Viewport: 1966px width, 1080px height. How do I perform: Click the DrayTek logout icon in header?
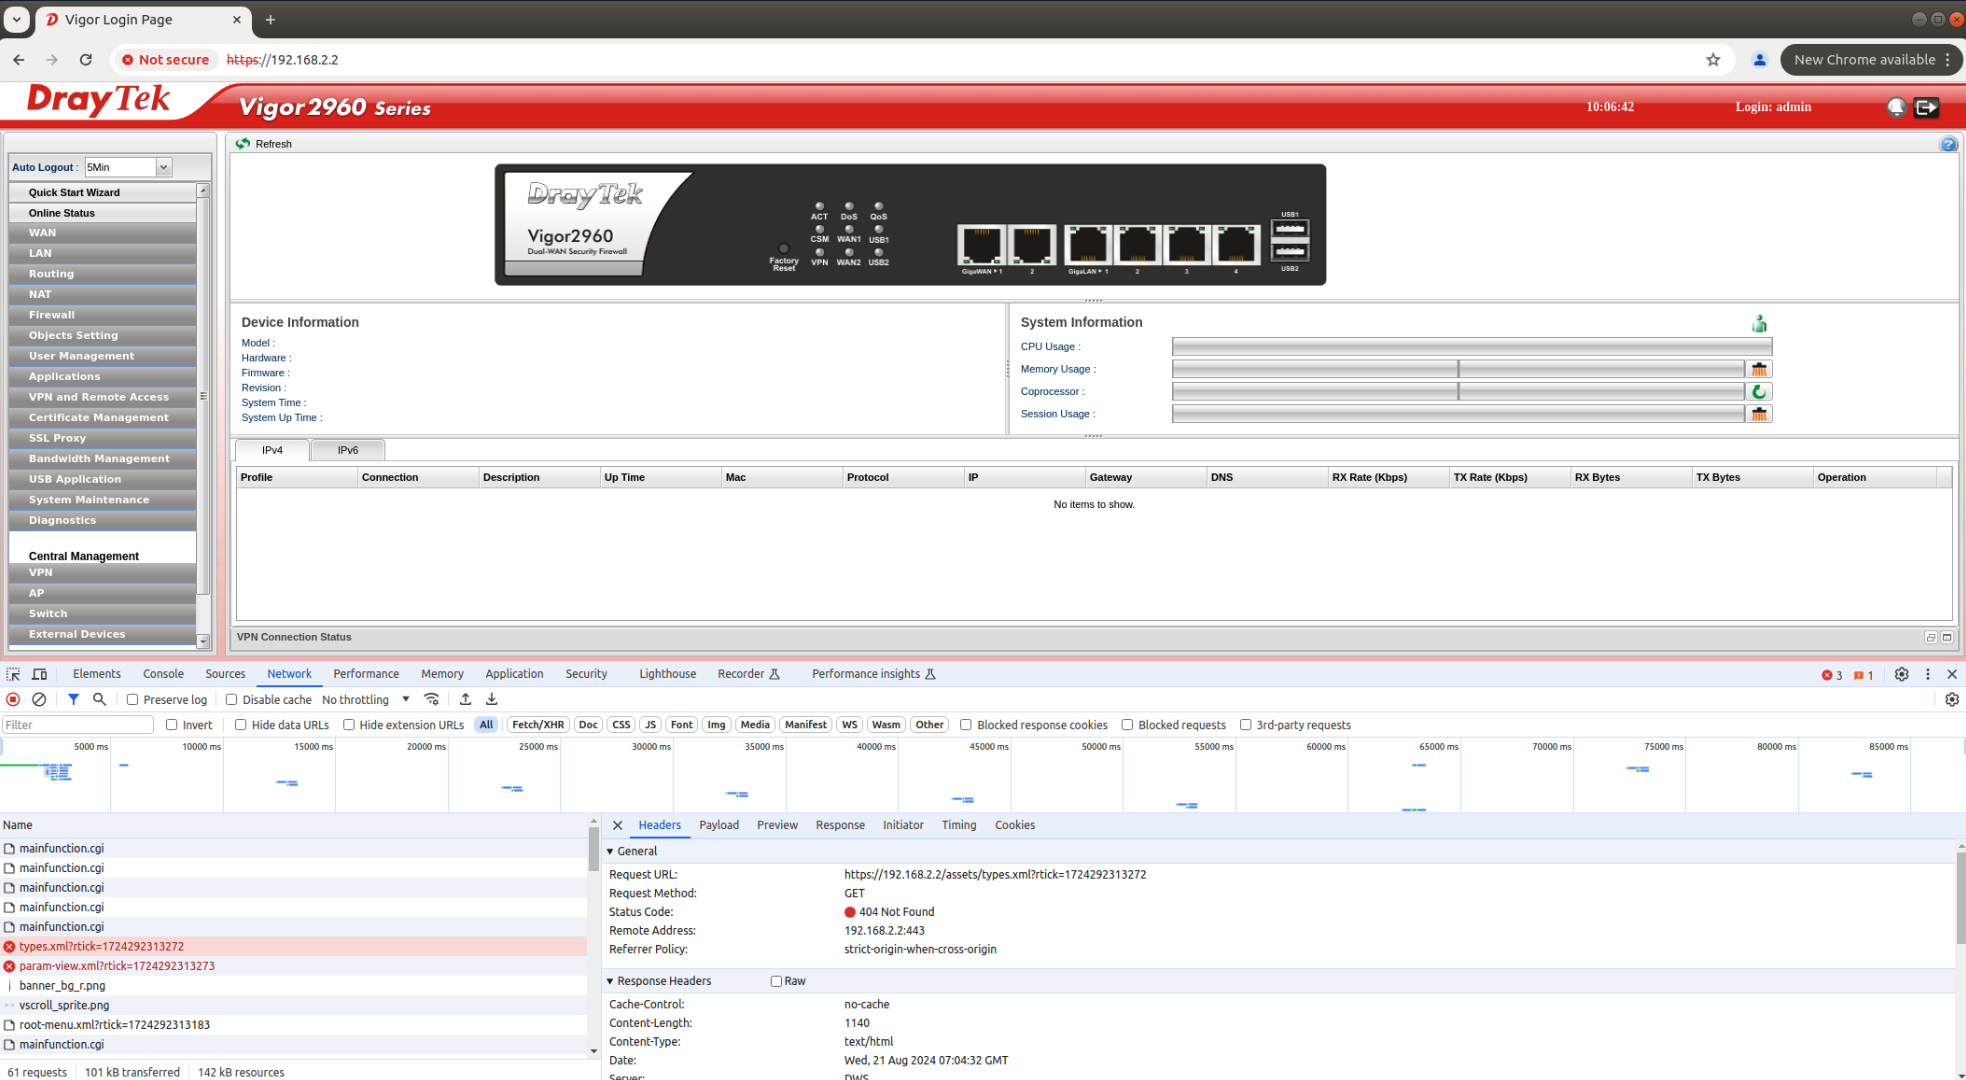point(1926,107)
